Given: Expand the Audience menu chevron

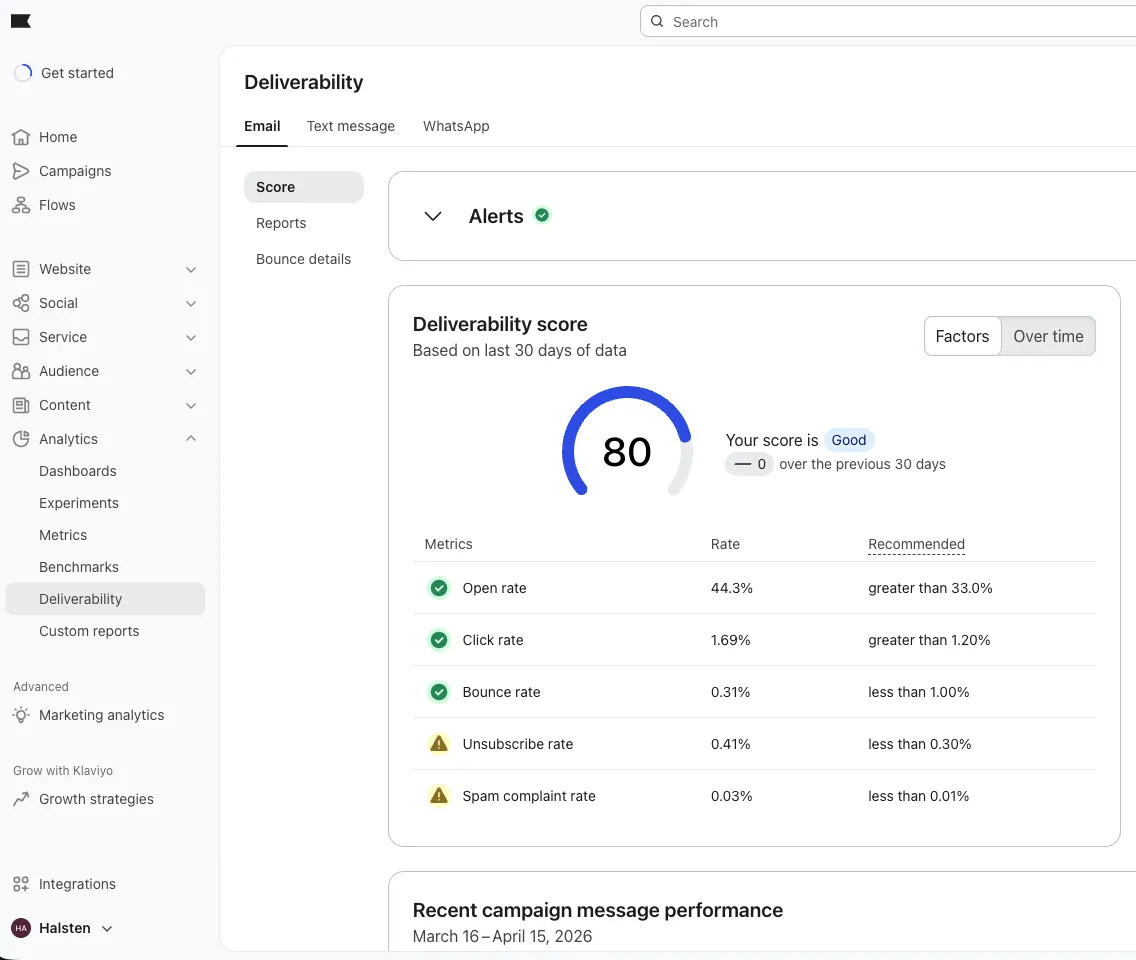Looking at the screenshot, I should (x=191, y=372).
